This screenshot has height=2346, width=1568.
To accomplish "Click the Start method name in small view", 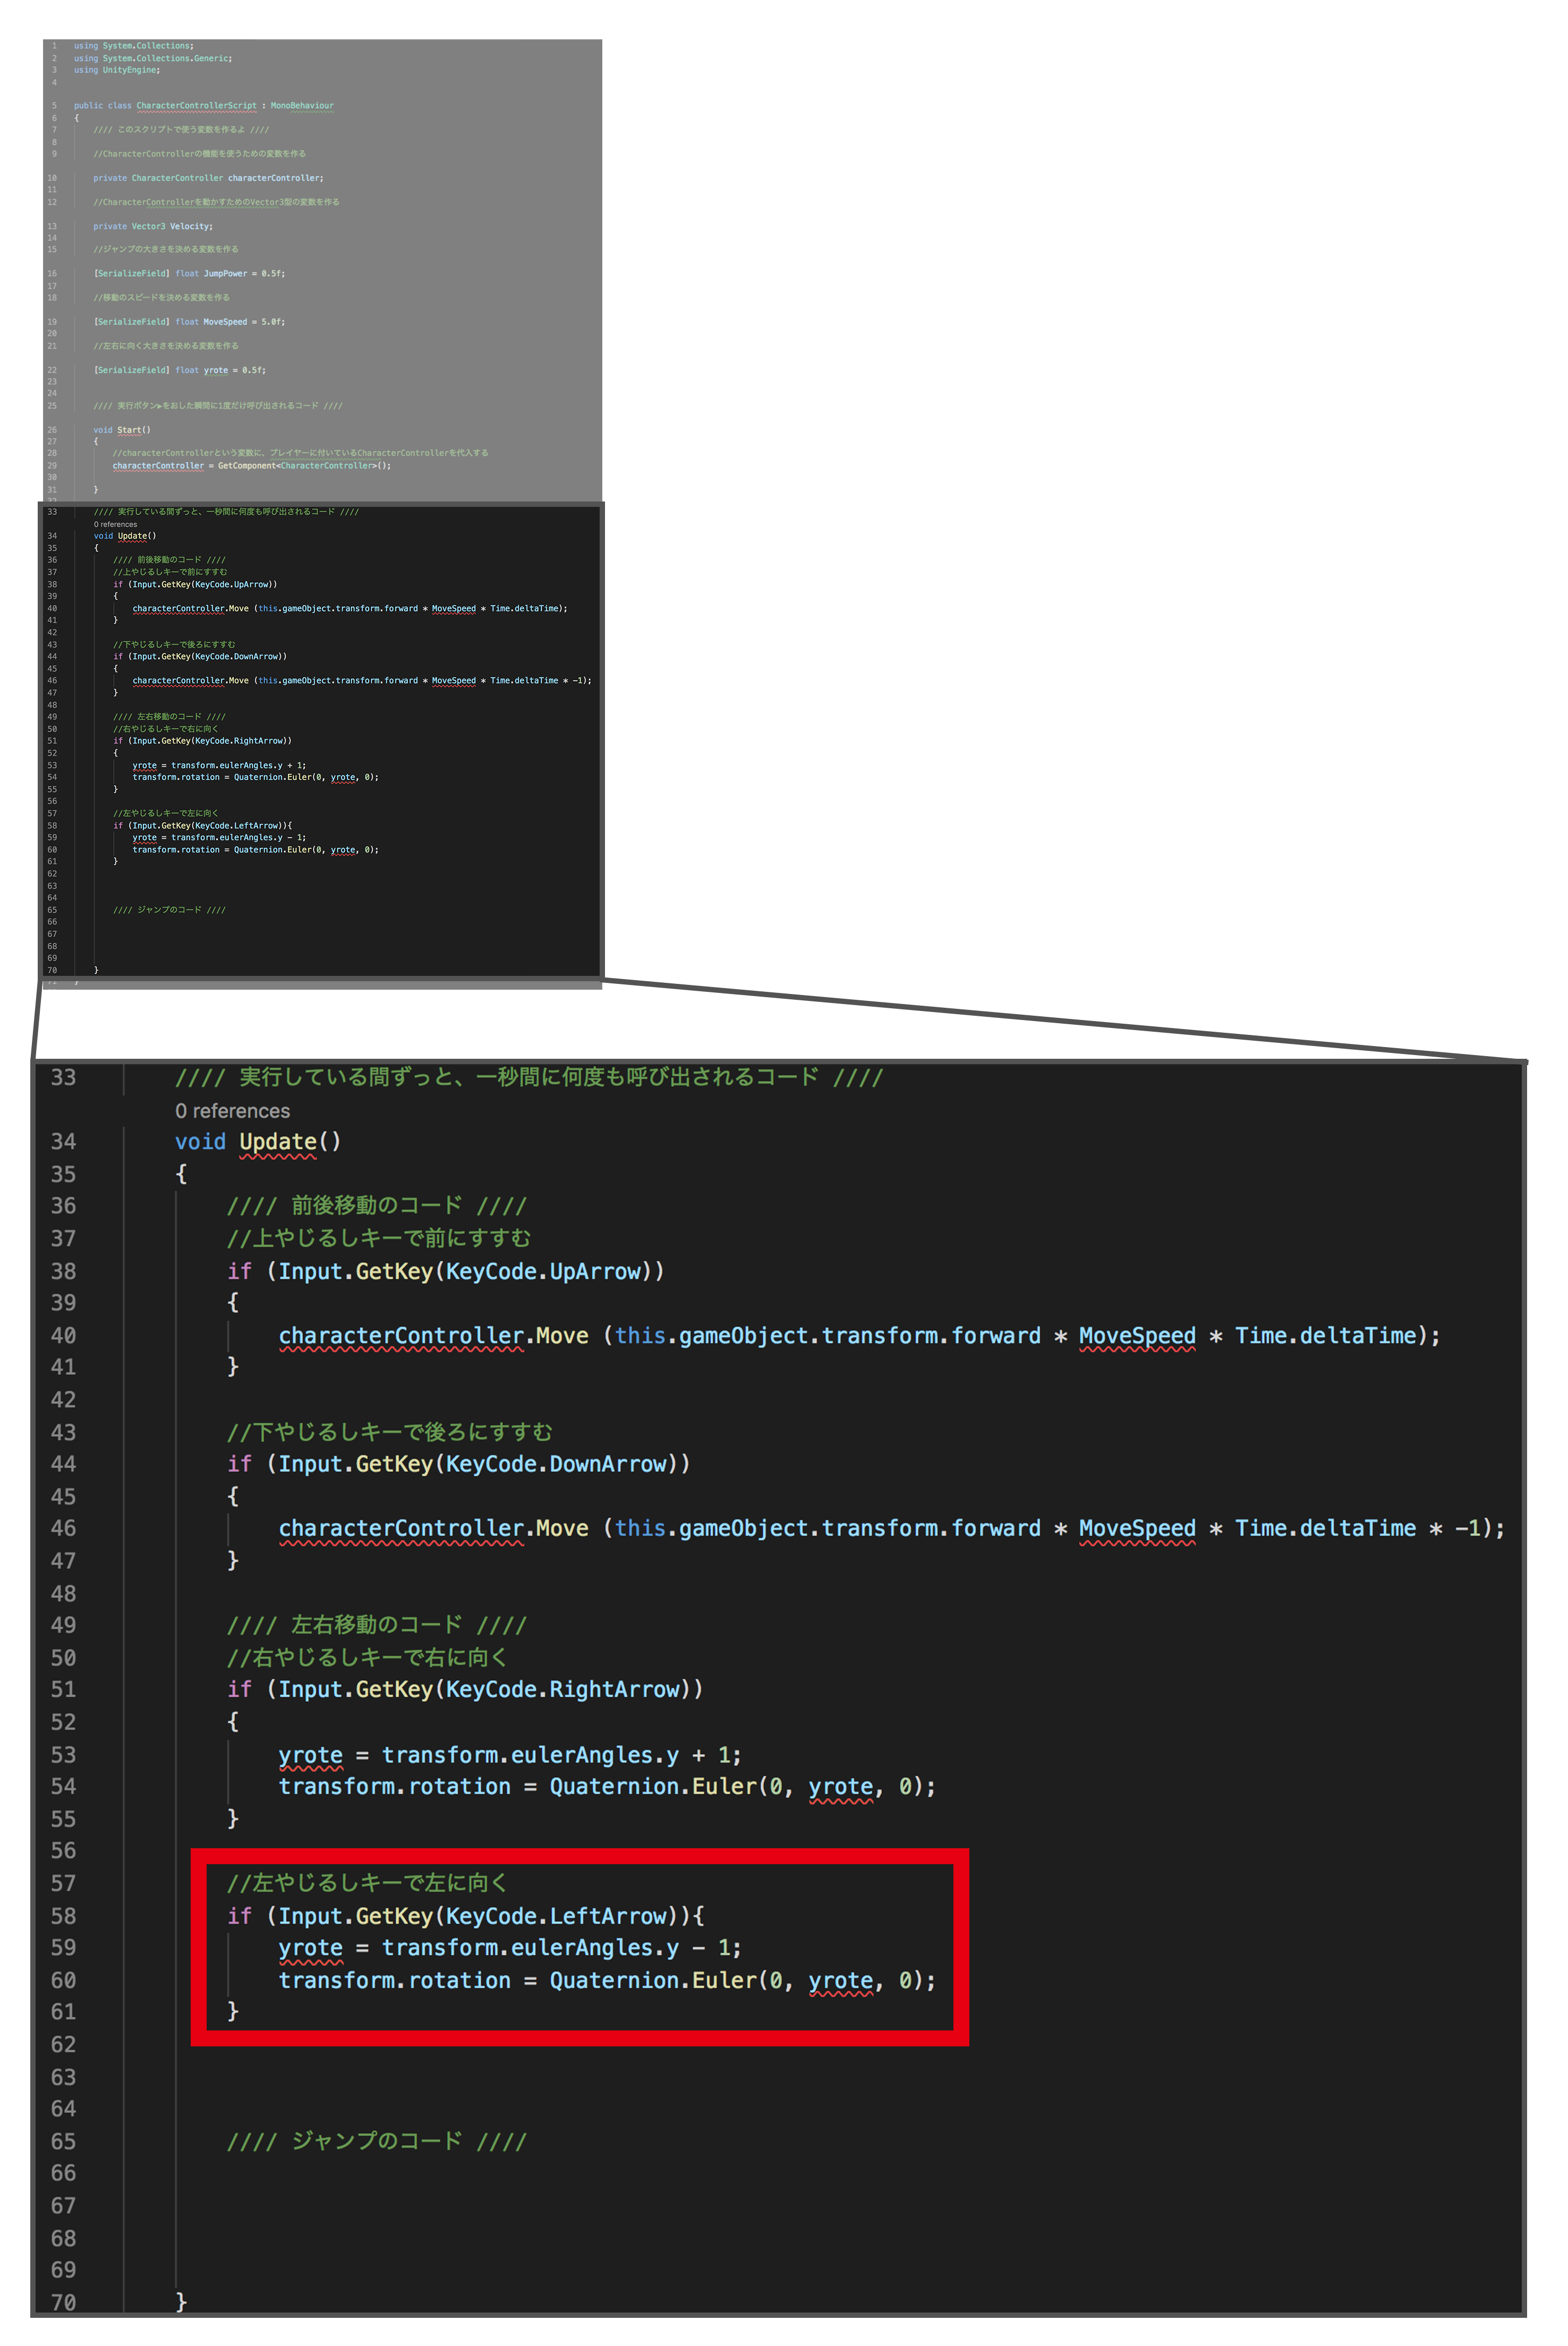I will coord(129,430).
